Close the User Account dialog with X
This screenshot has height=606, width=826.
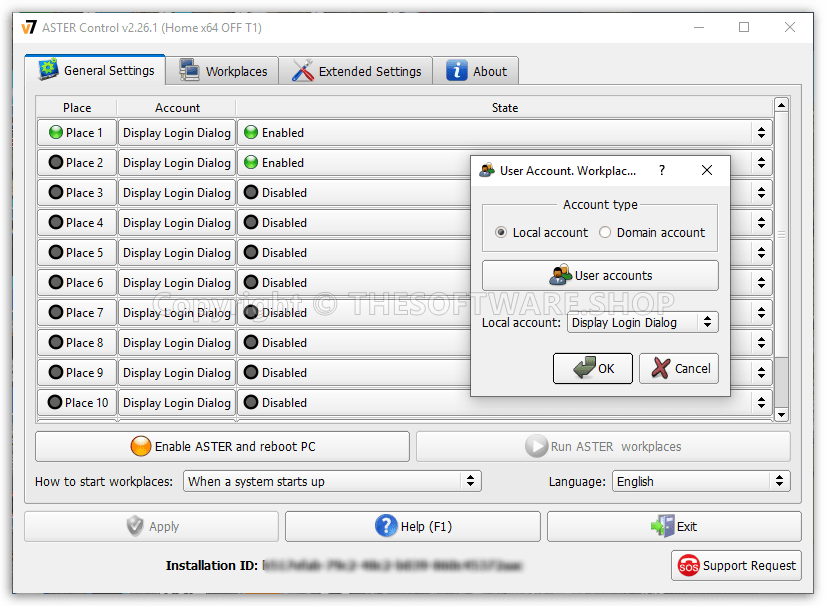click(x=706, y=170)
